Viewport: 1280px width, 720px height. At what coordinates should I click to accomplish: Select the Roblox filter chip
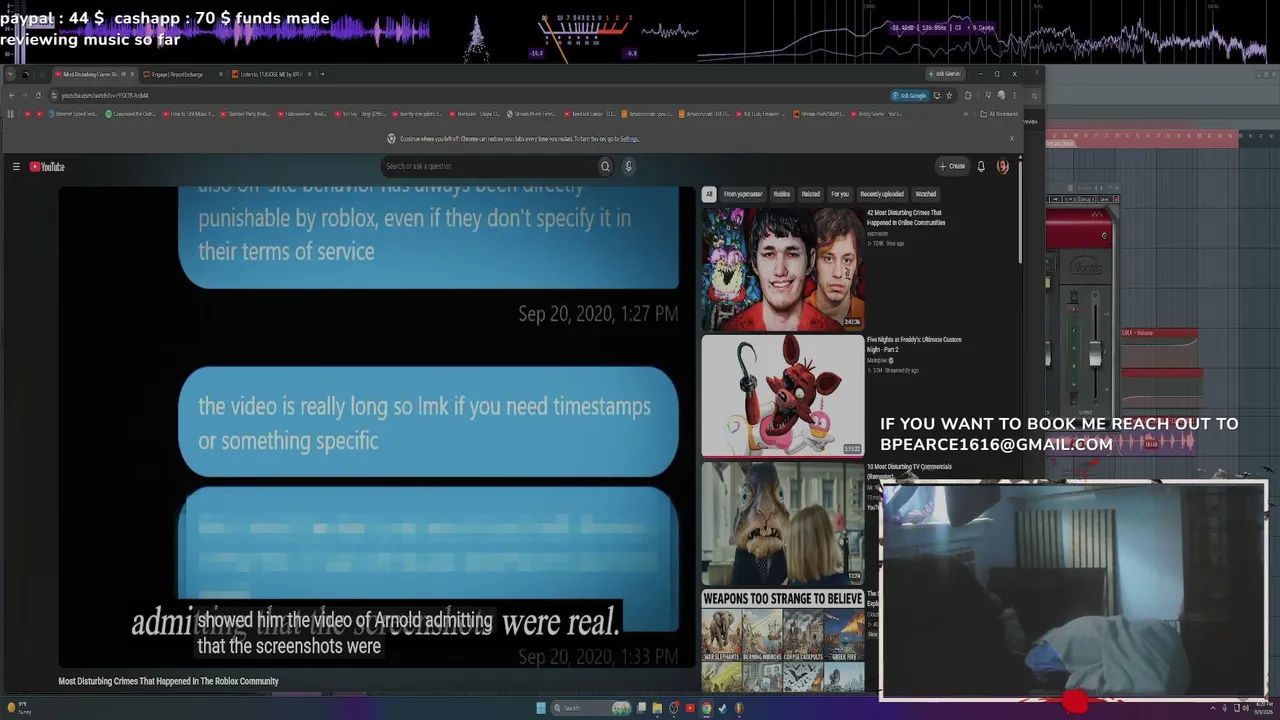click(782, 194)
